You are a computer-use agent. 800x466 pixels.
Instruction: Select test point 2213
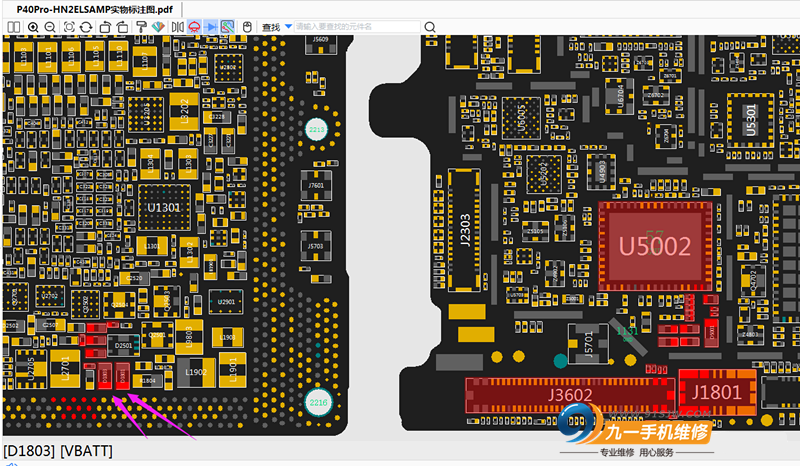(317, 130)
